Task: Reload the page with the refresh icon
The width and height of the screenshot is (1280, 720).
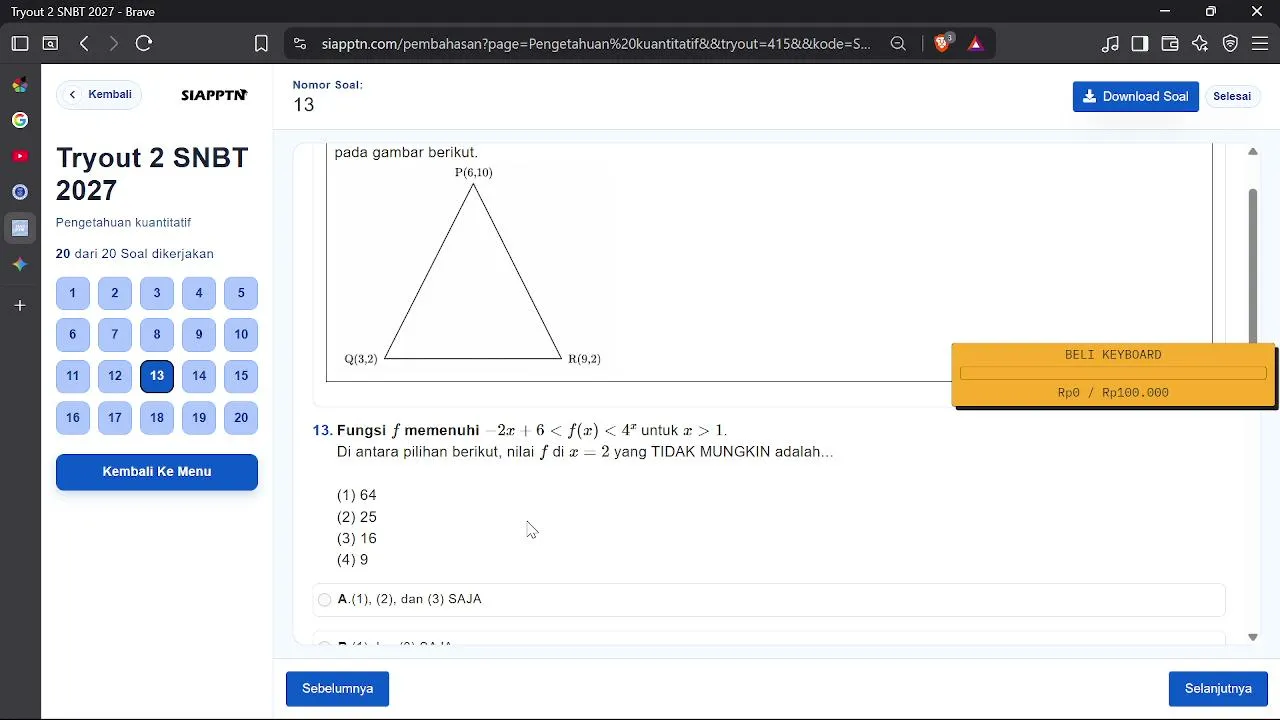Action: (144, 44)
